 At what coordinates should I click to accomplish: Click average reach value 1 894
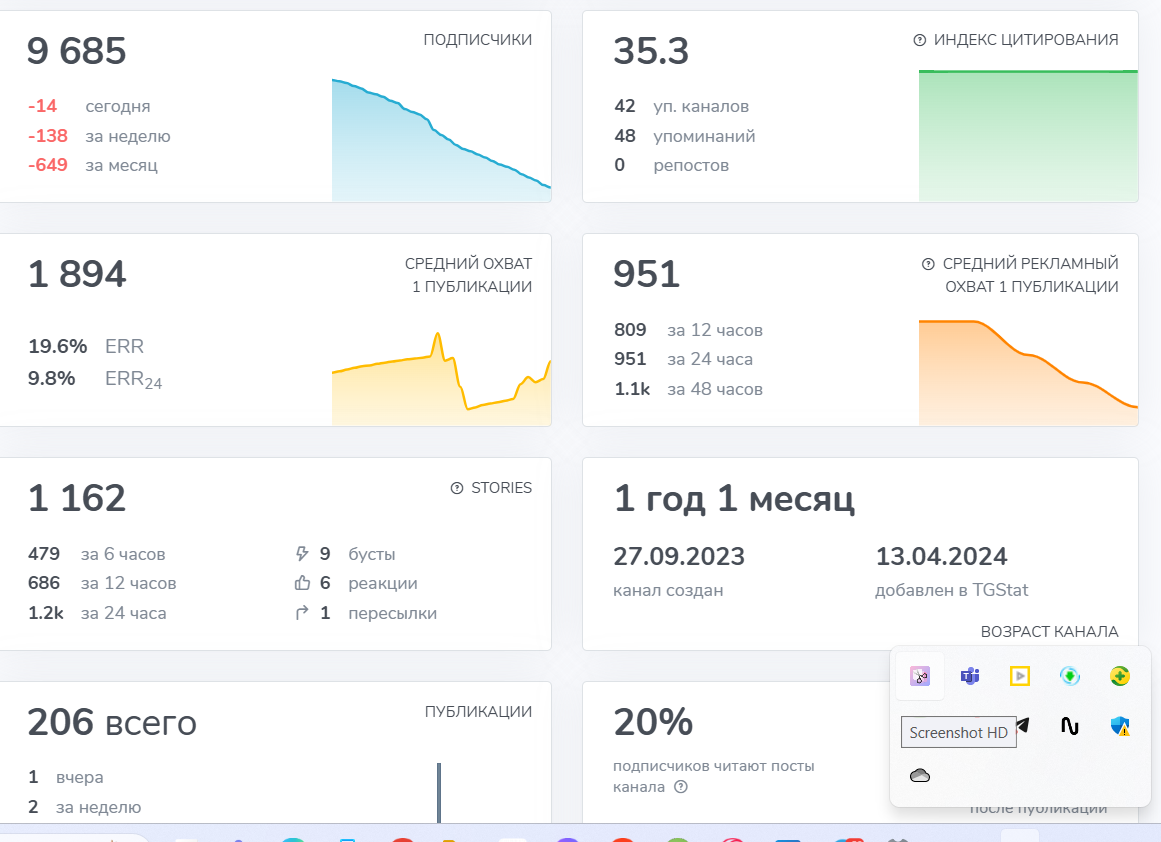click(x=77, y=274)
